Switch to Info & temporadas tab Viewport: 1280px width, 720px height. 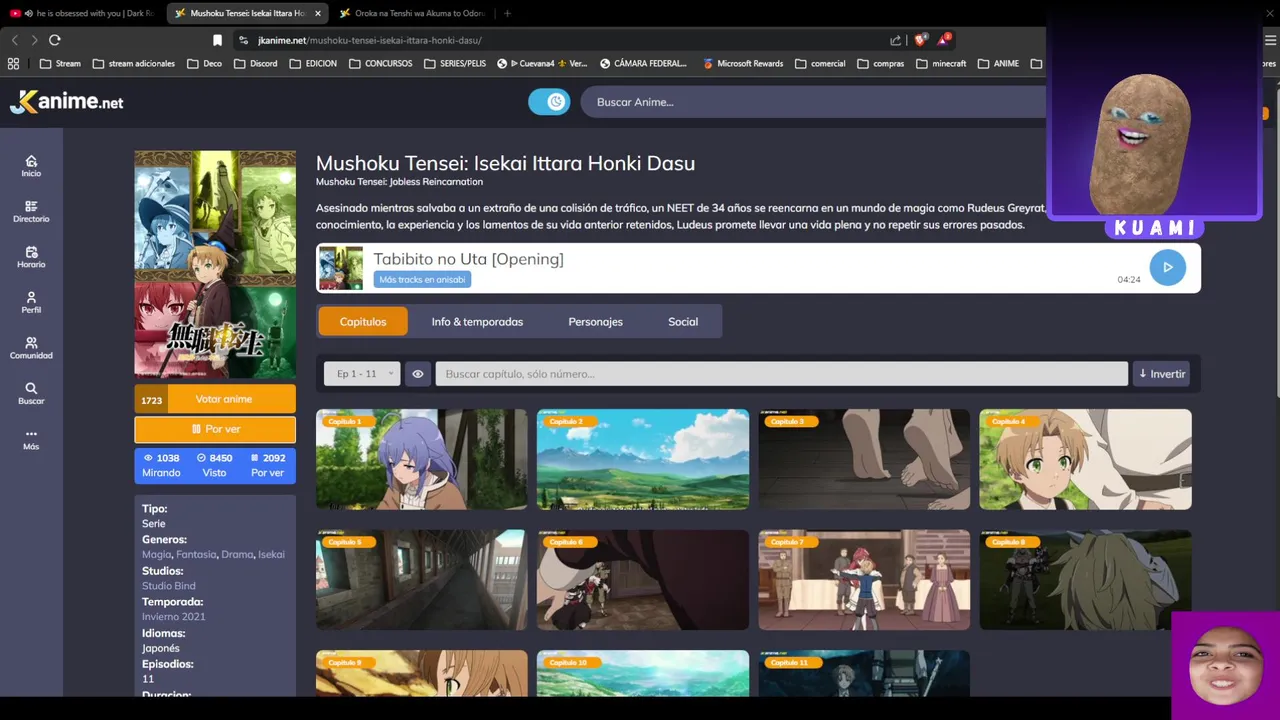coord(477,322)
